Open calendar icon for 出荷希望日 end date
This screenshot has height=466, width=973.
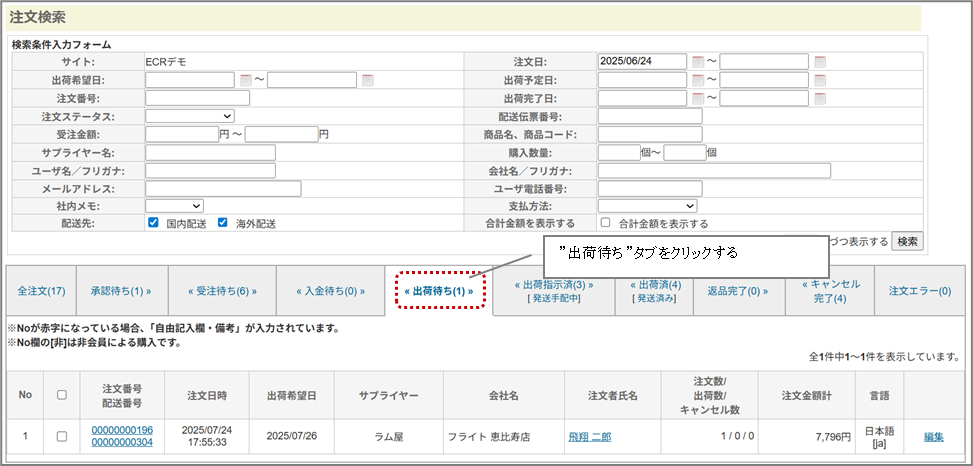(368, 80)
